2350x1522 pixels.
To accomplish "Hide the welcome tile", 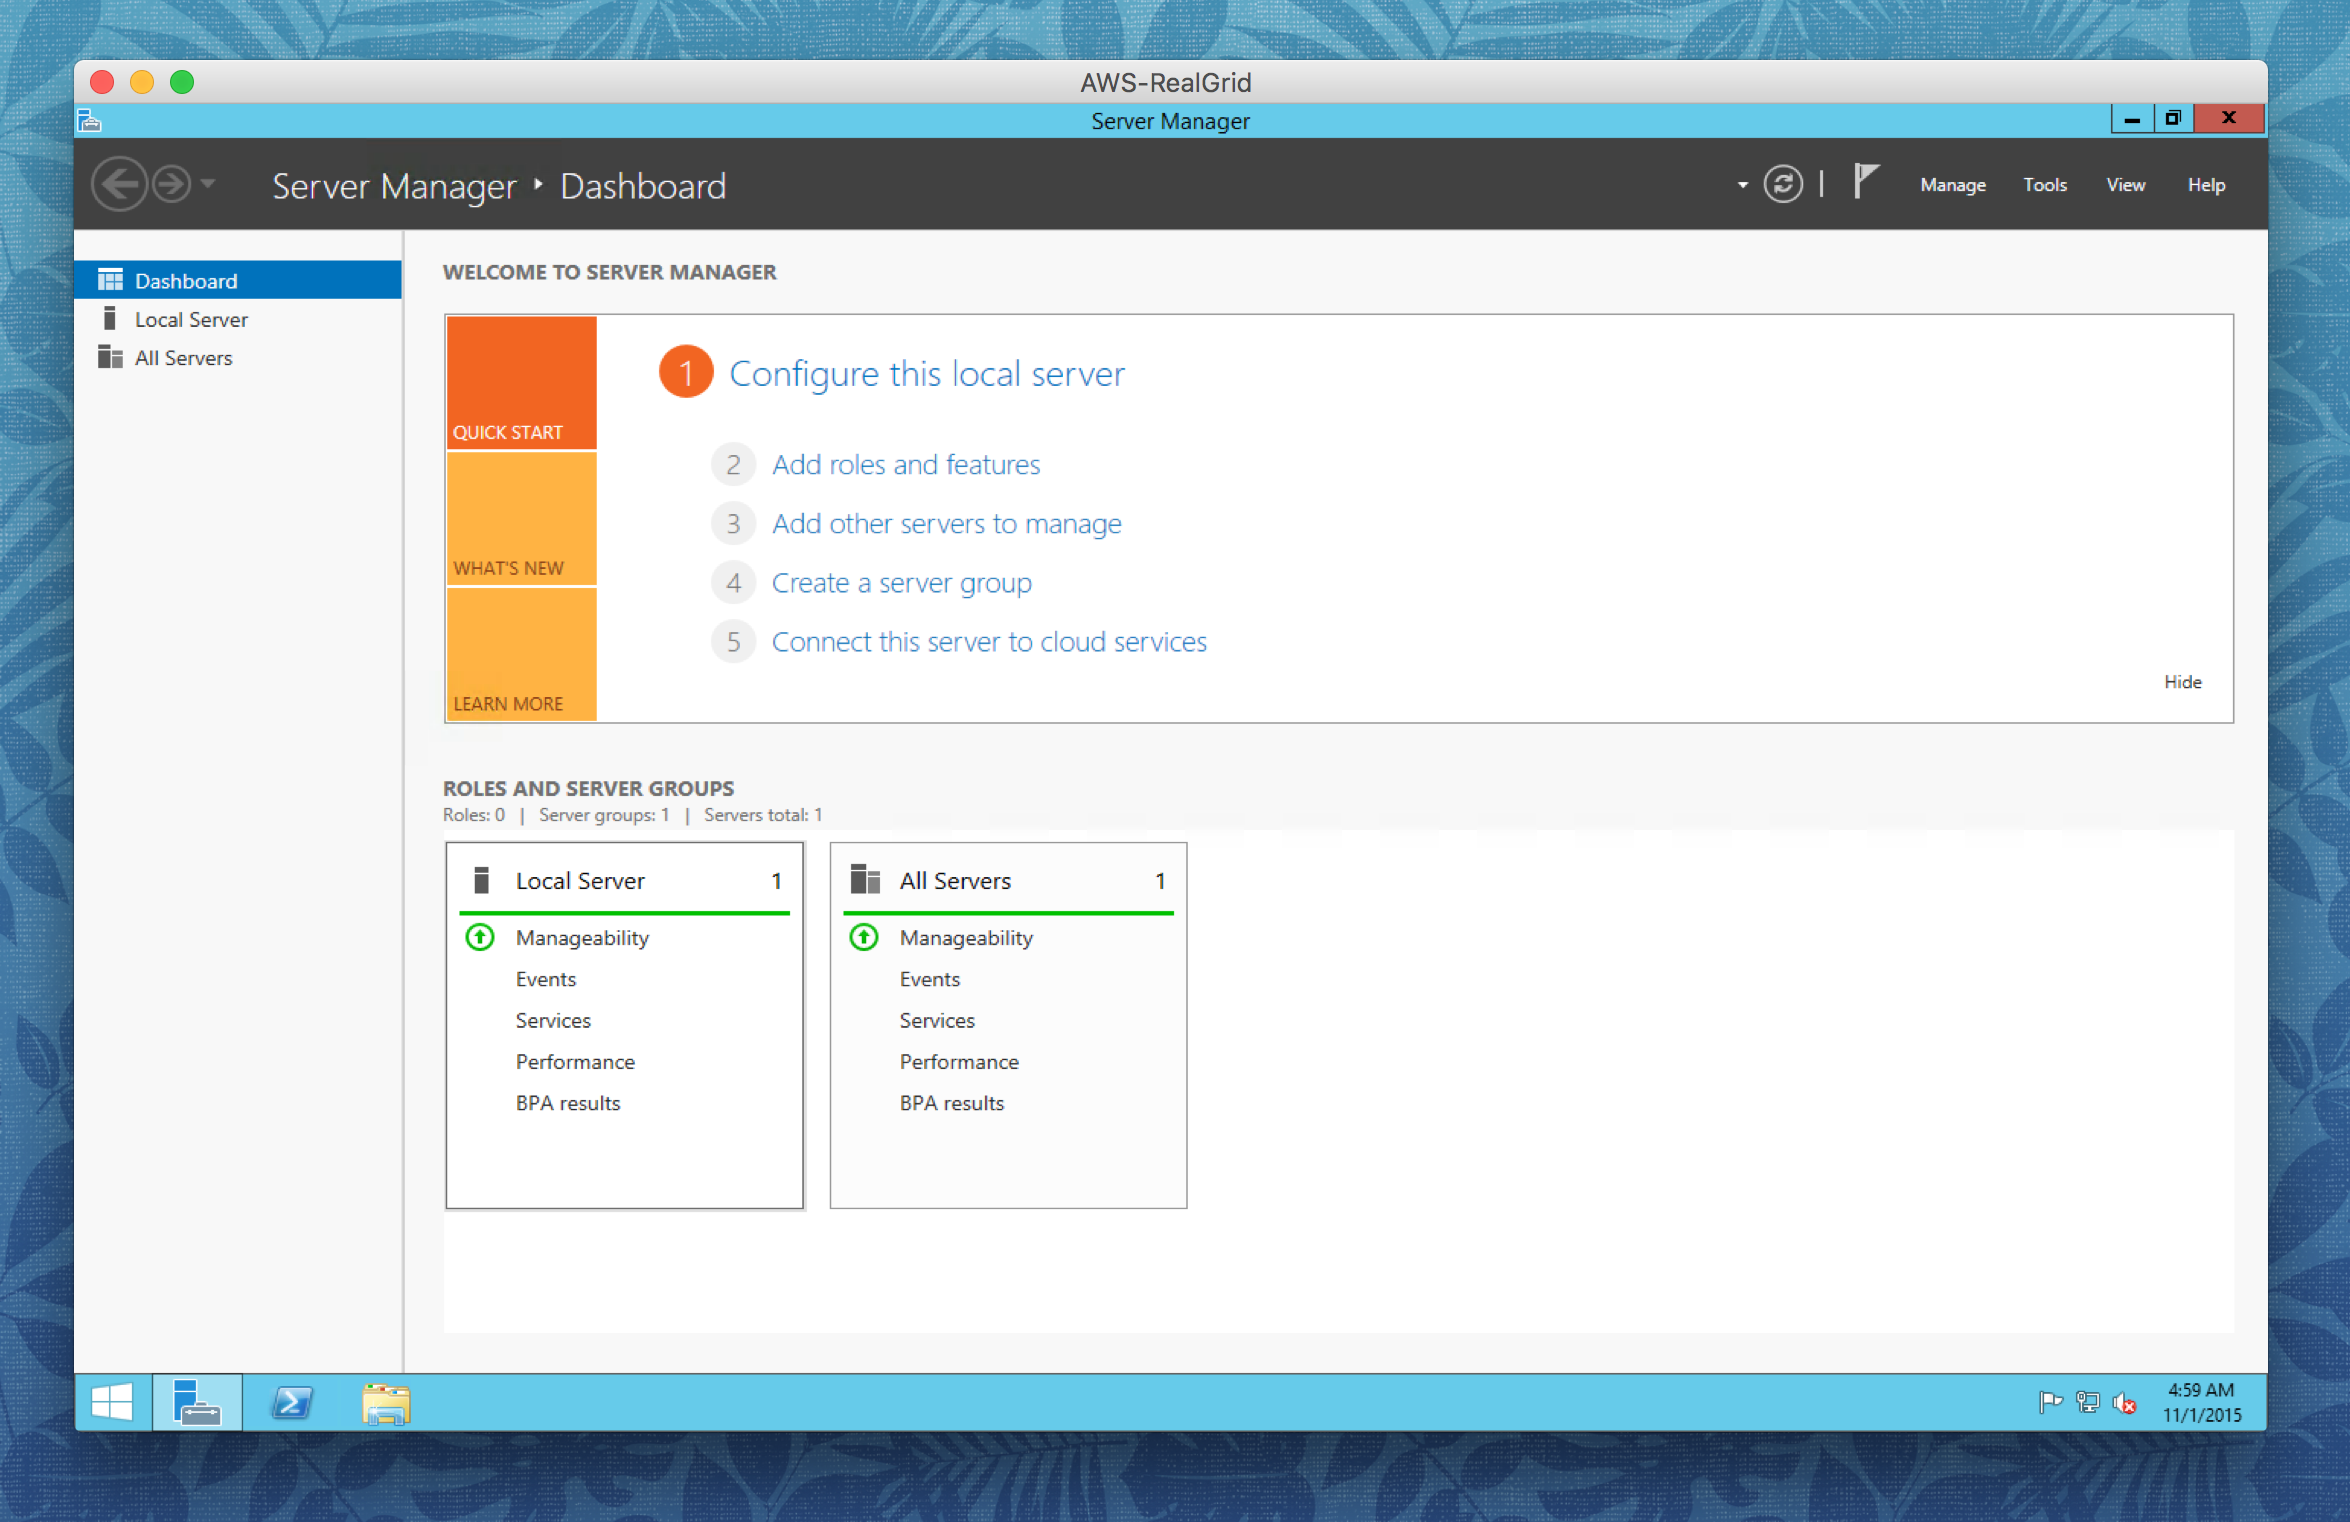I will [x=2182, y=682].
